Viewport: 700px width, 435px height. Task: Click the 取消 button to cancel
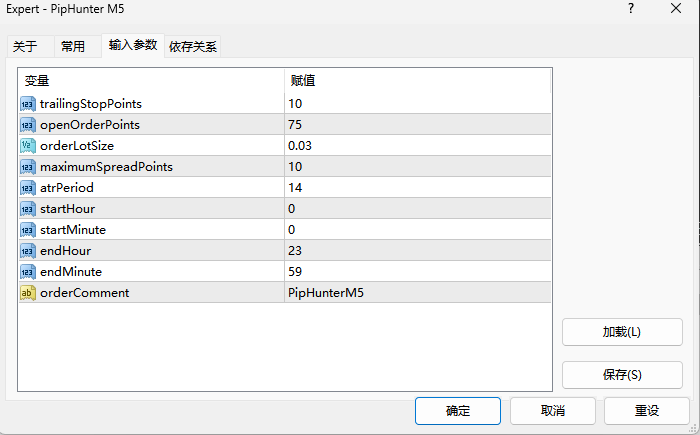[552, 411]
